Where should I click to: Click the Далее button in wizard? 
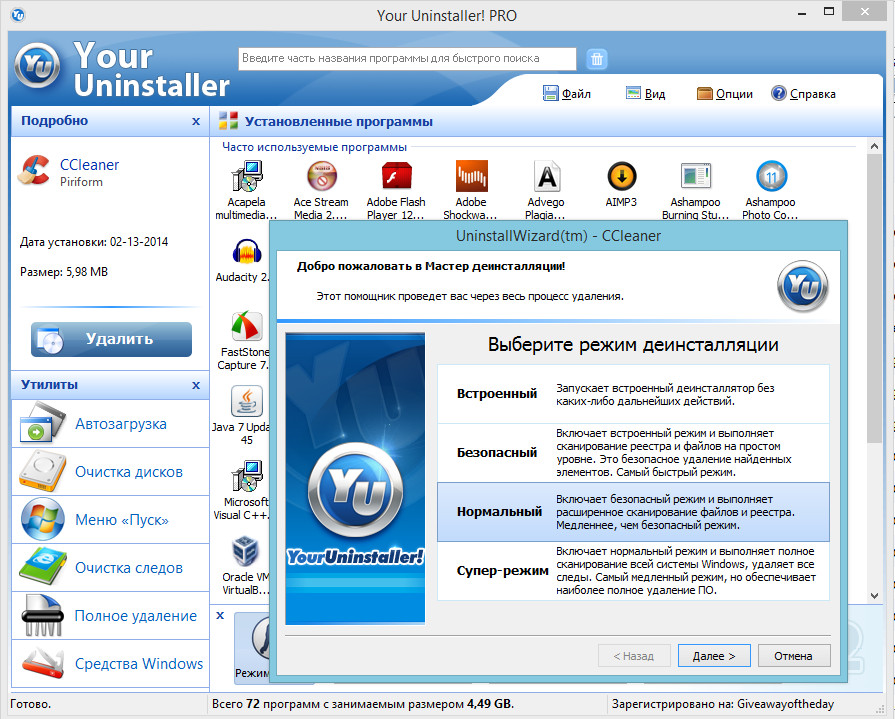coord(714,656)
